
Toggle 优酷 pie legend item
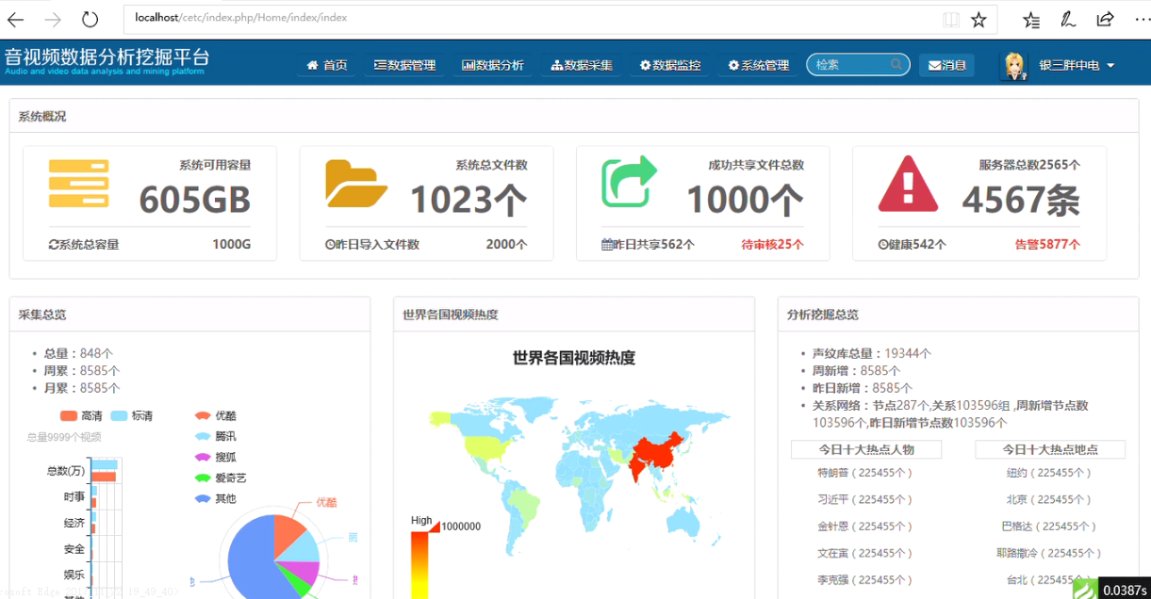pyautogui.click(x=215, y=415)
